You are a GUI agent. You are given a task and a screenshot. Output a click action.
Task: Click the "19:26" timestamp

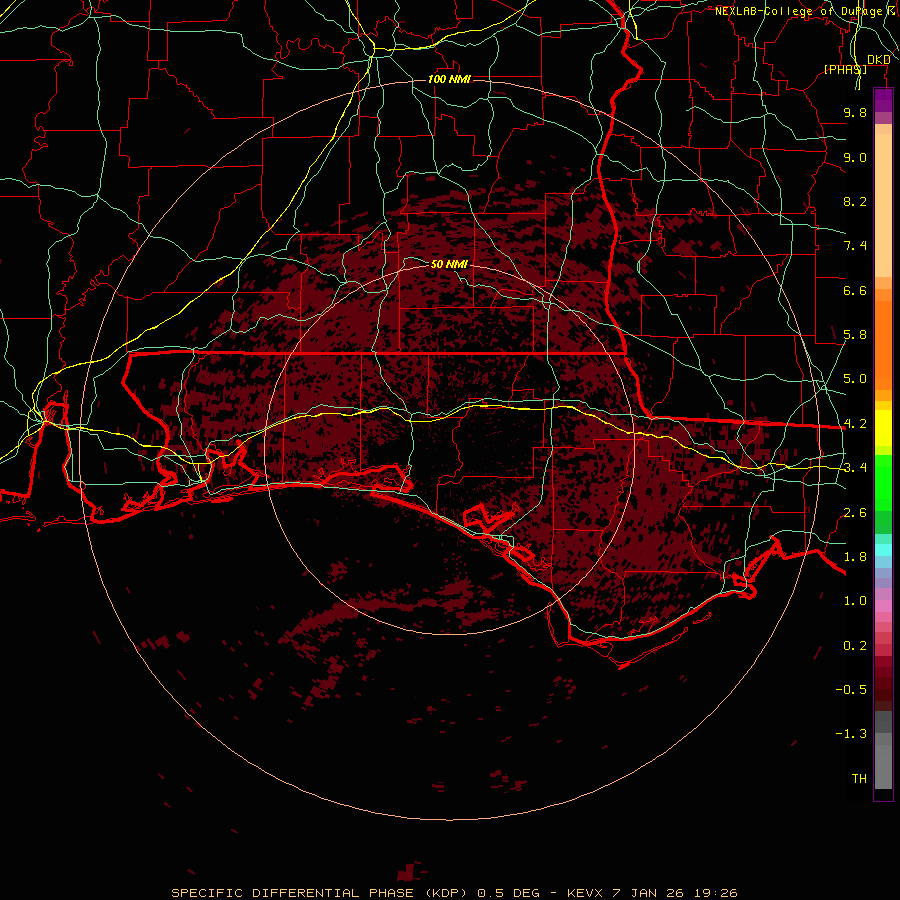tap(716, 893)
